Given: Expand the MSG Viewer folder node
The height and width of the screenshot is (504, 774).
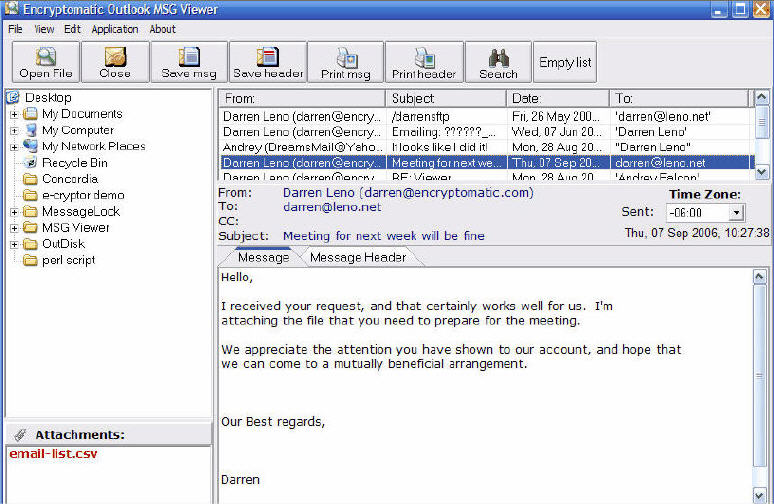Looking at the screenshot, I should click(x=14, y=228).
